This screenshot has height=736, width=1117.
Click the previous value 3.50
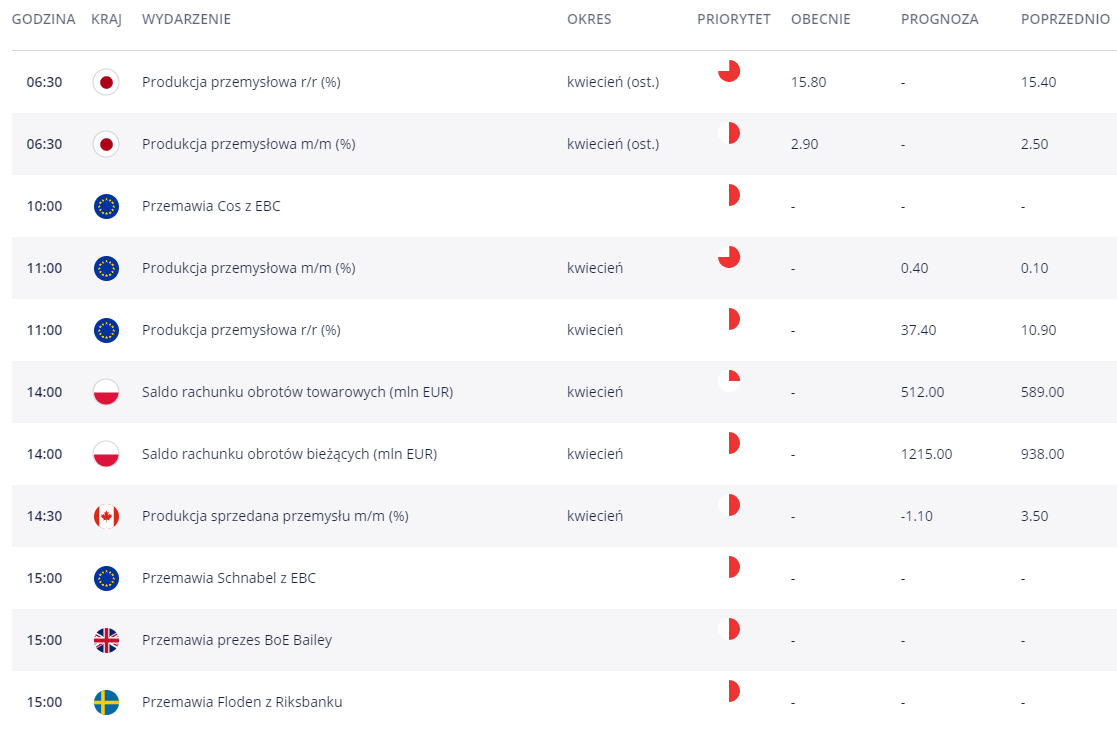pos(1034,516)
